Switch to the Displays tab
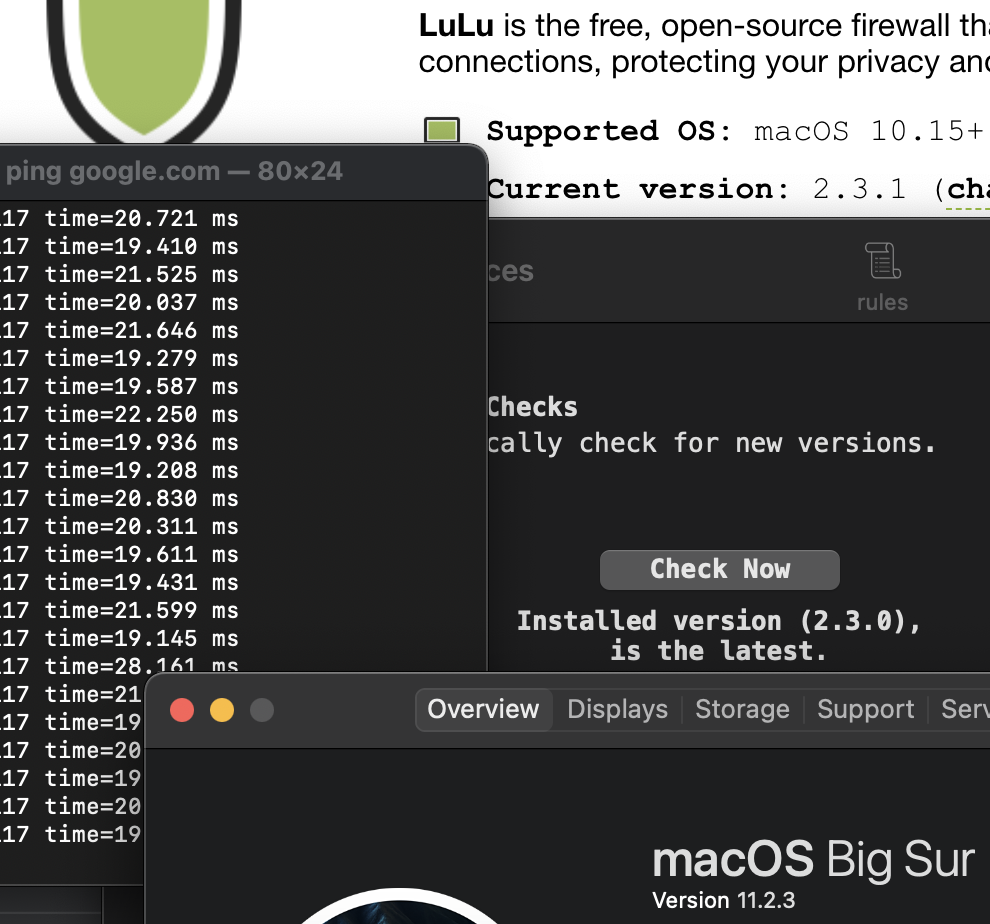This screenshot has height=924, width=990. pyautogui.click(x=617, y=709)
